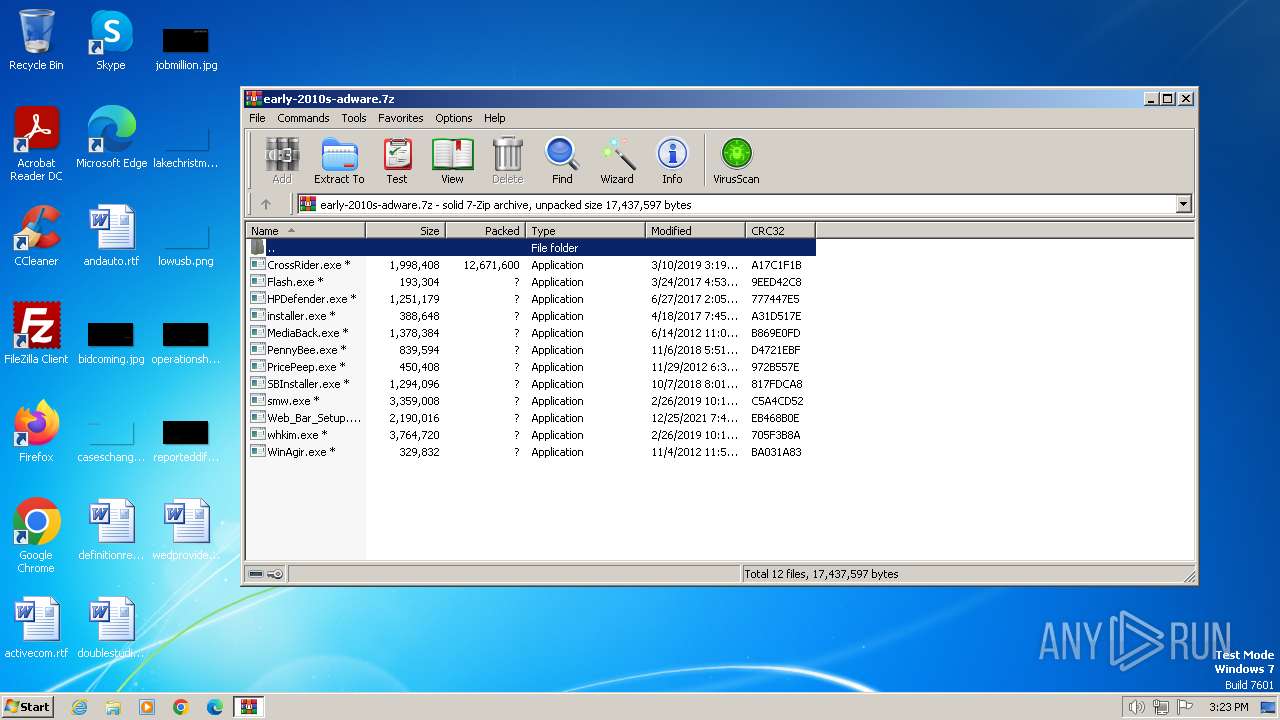
Task: Open Firefox desktop shortcut
Action: click(36, 432)
